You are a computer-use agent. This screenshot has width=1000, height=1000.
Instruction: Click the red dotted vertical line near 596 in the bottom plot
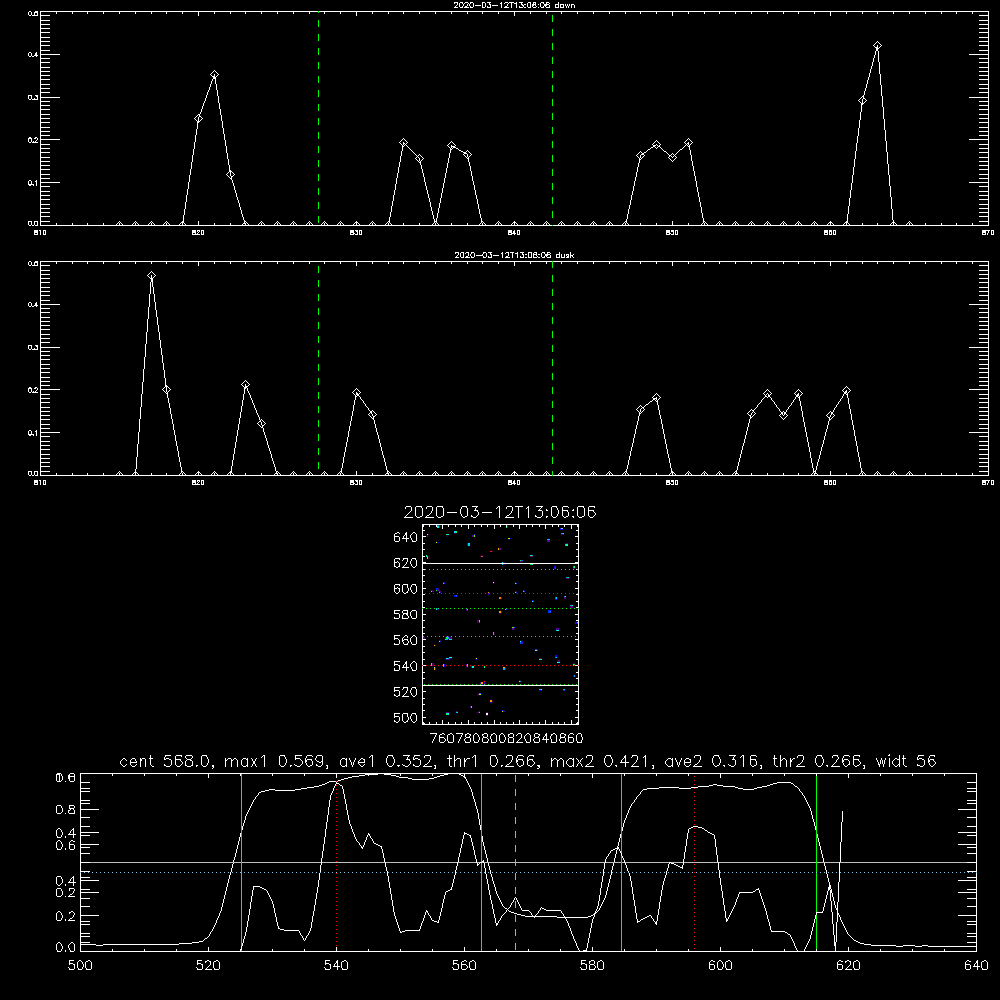[x=695, y=862]
